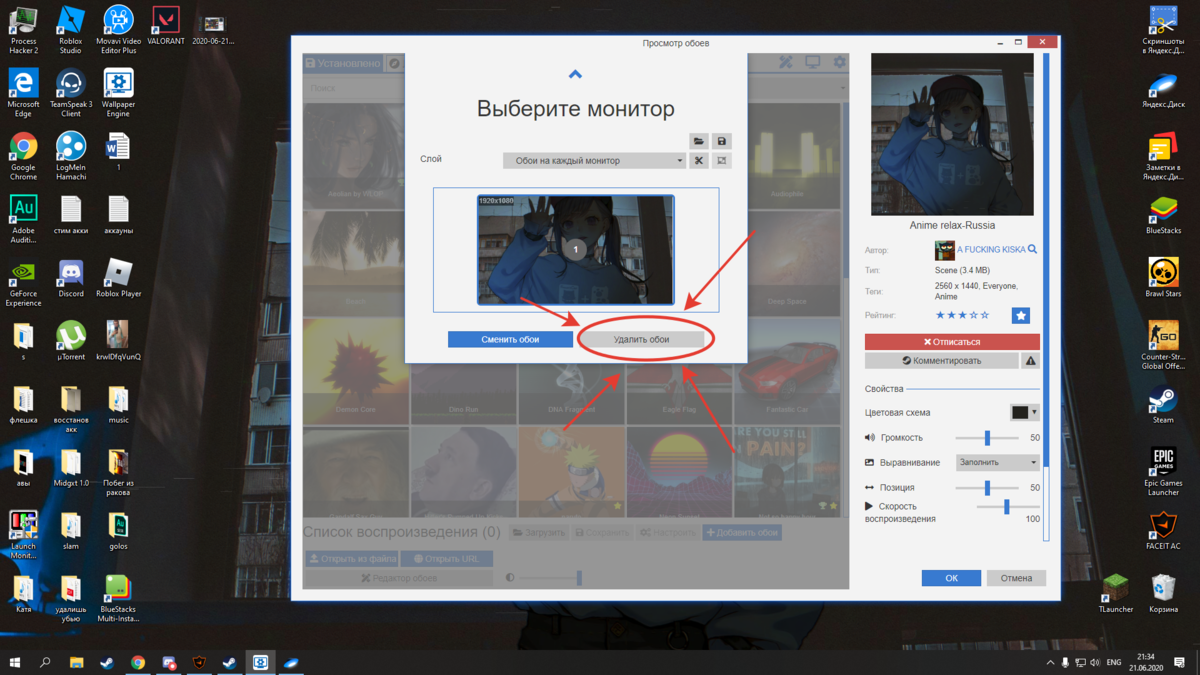
Task: Click the 'Открыть URL' button
Action: [x=446, y=559]
